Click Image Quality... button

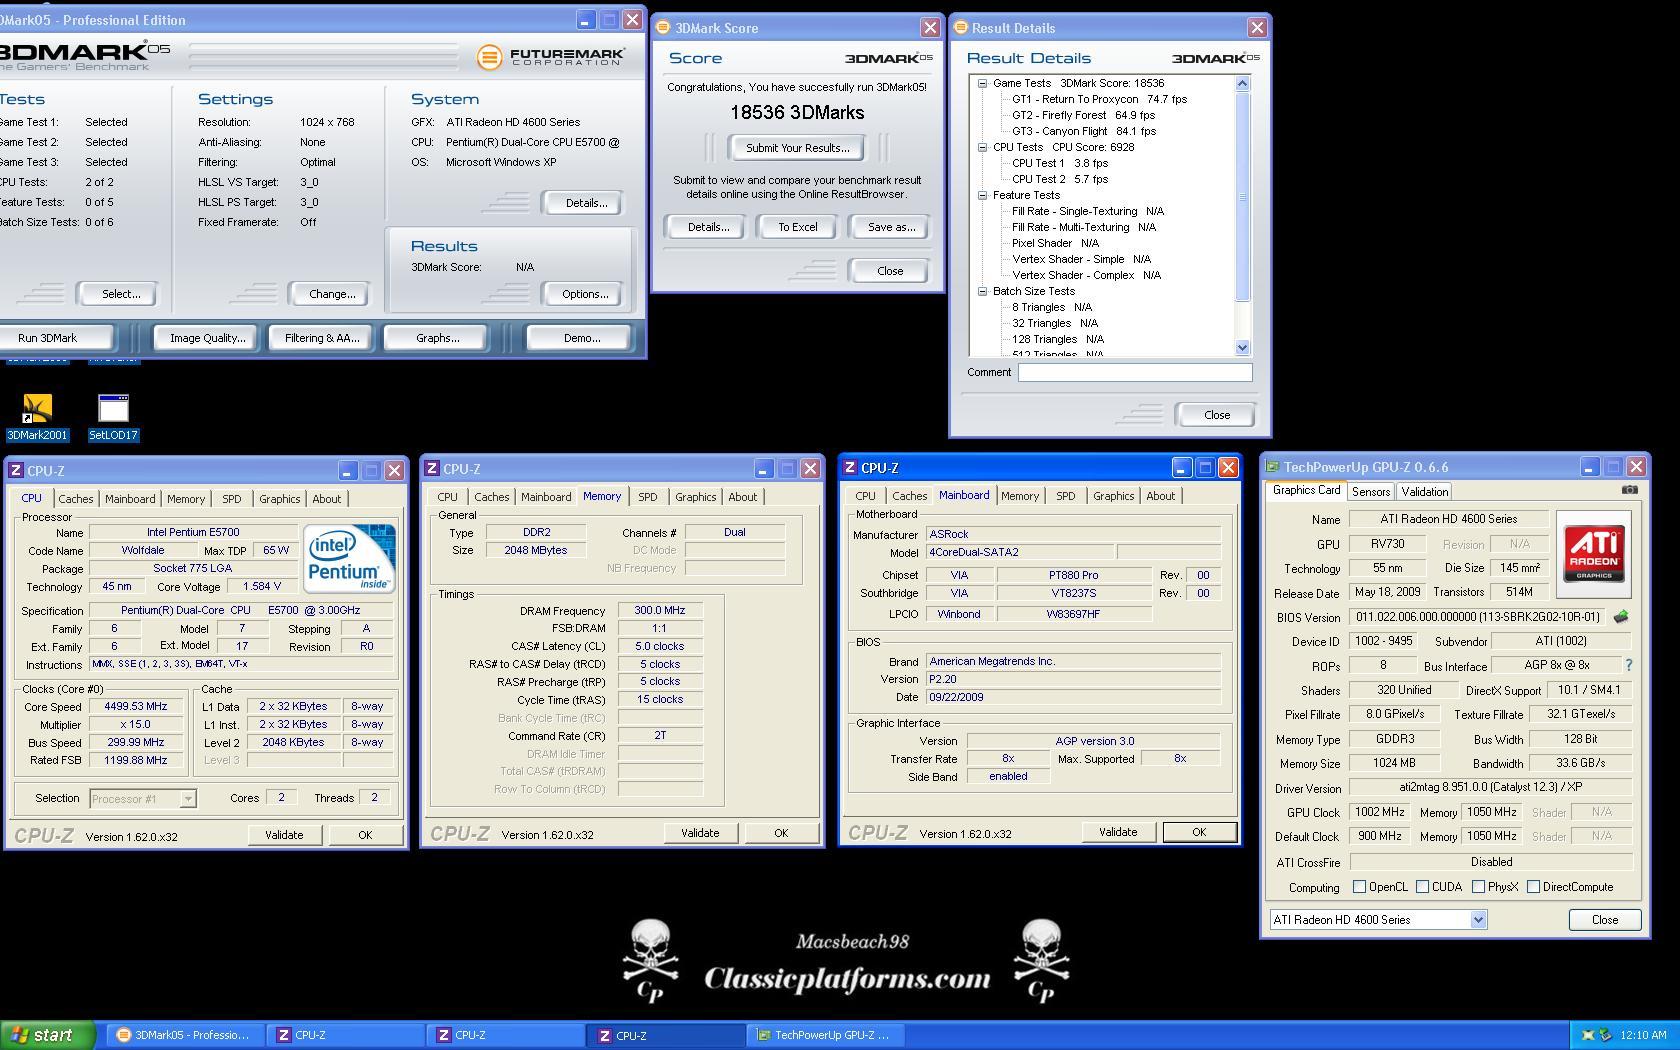207,338
